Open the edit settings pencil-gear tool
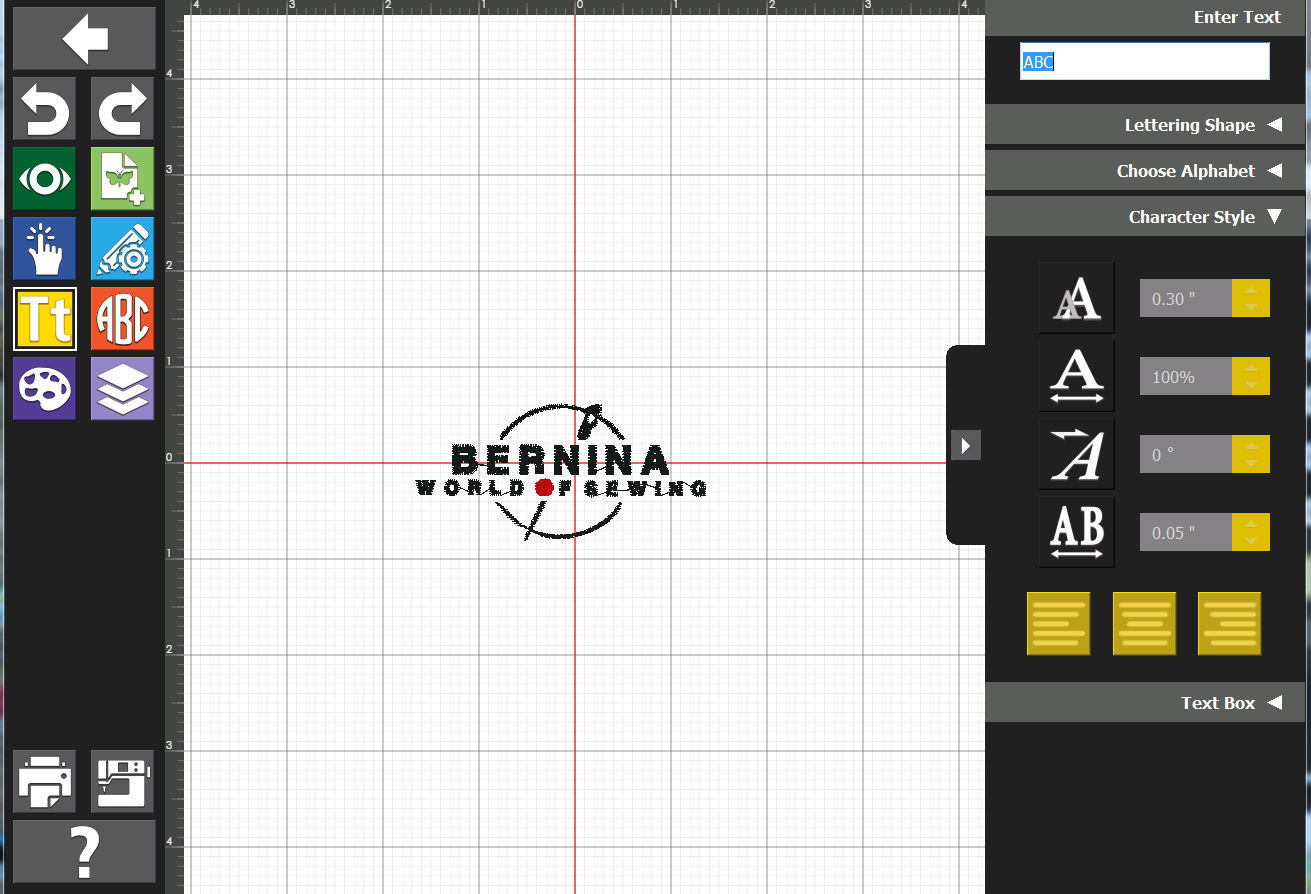The width and height of the screenshot is (1311, 894). click(123, 248)
